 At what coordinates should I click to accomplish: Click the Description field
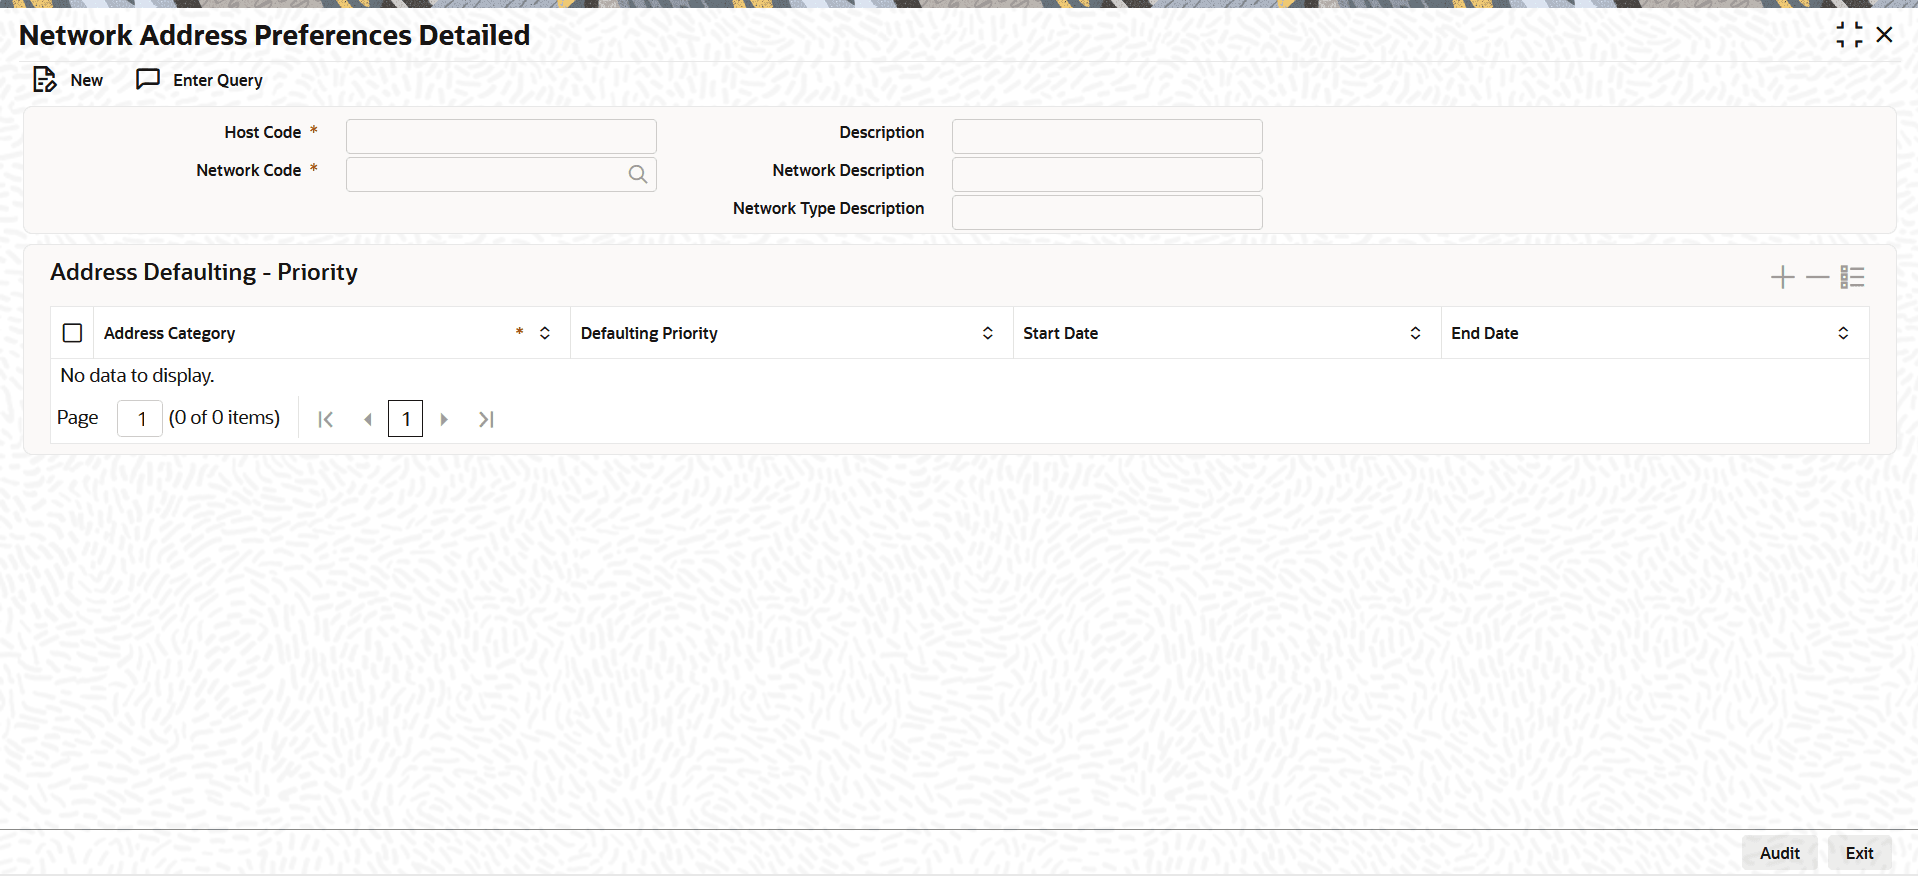(1107, 136)
